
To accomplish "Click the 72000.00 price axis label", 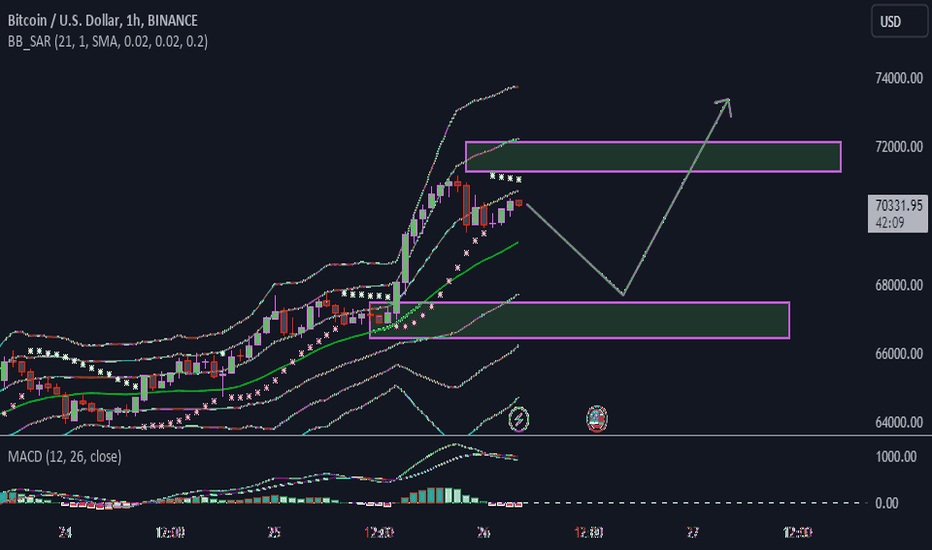I will click(899, 147).
